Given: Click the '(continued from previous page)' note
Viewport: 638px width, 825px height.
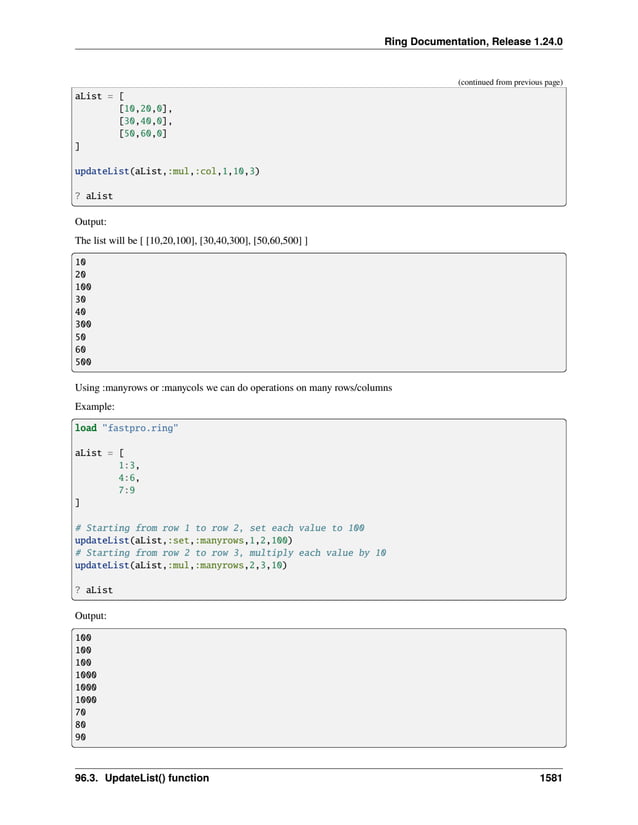Looking at the screenshot, I should pos(510,82).
